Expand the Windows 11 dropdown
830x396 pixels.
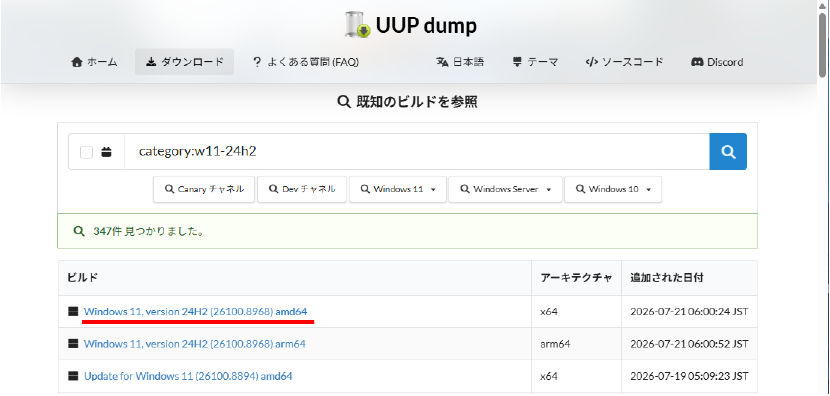pos(398,189)
